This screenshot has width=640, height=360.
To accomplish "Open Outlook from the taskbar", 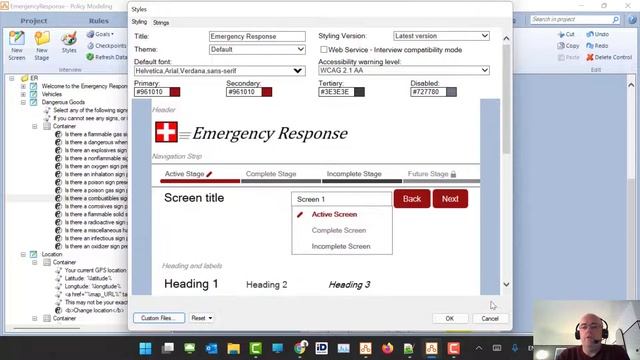I will click(x=211, y=348).
